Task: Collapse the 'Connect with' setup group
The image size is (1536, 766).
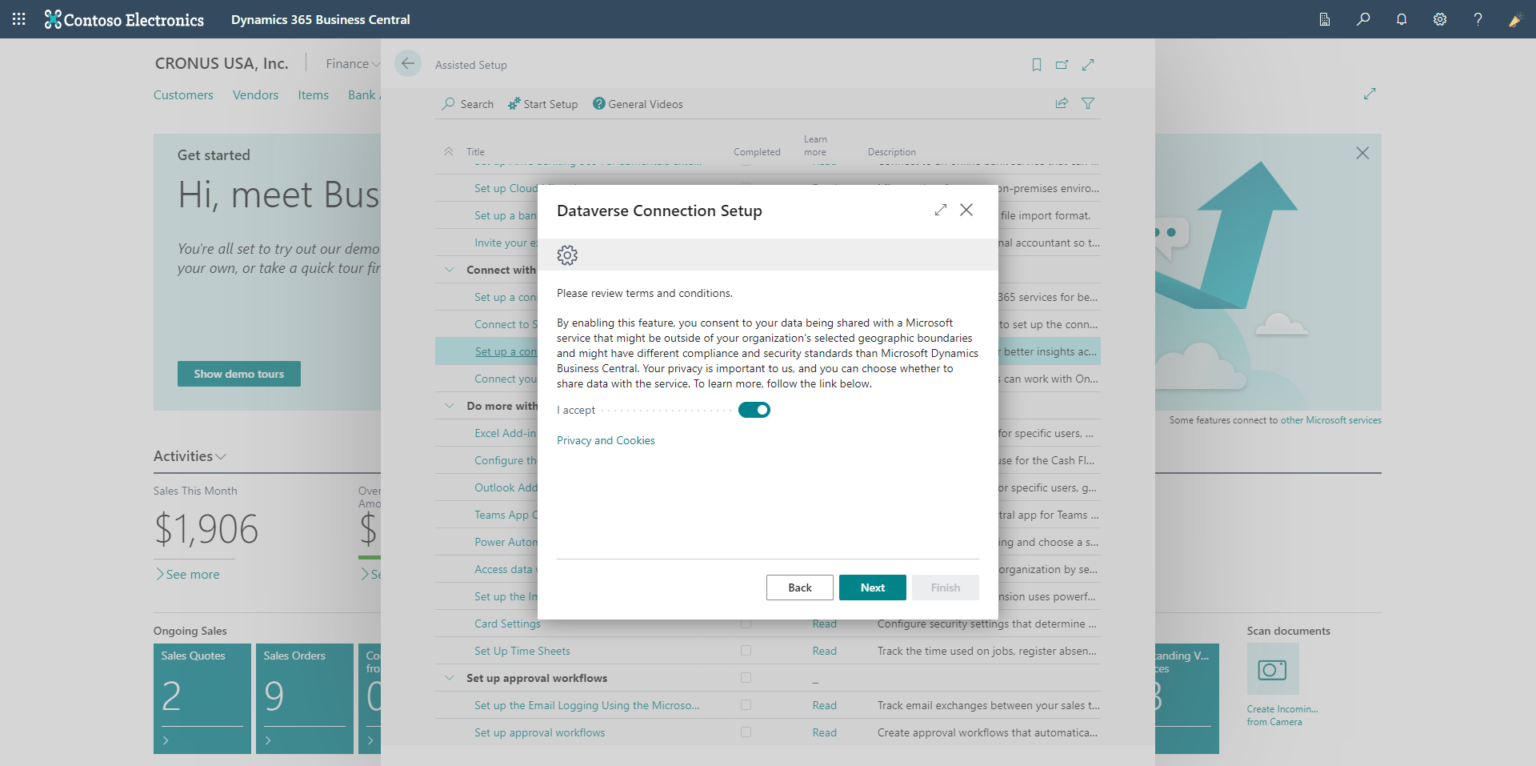Action: tap(448, 269)
